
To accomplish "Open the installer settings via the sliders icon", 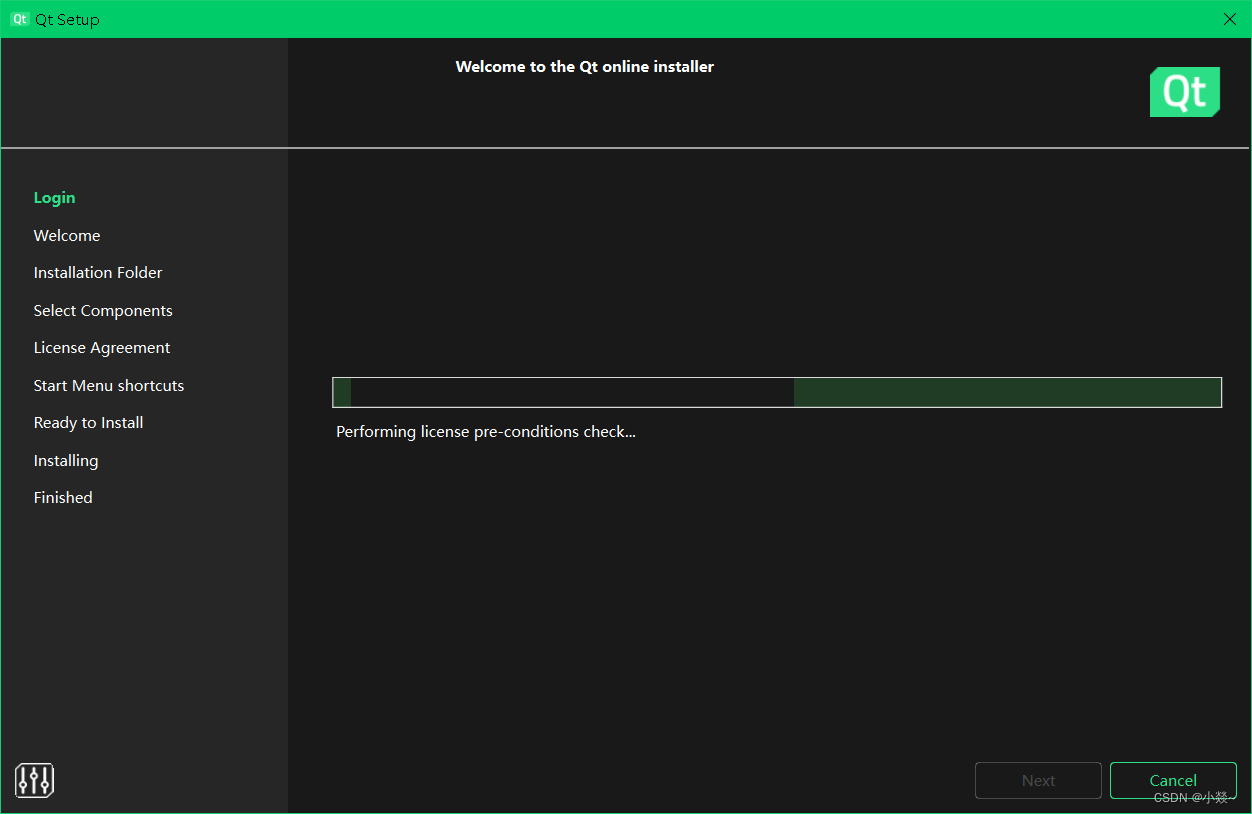I will pyautogui.click(x=34, y=780).
